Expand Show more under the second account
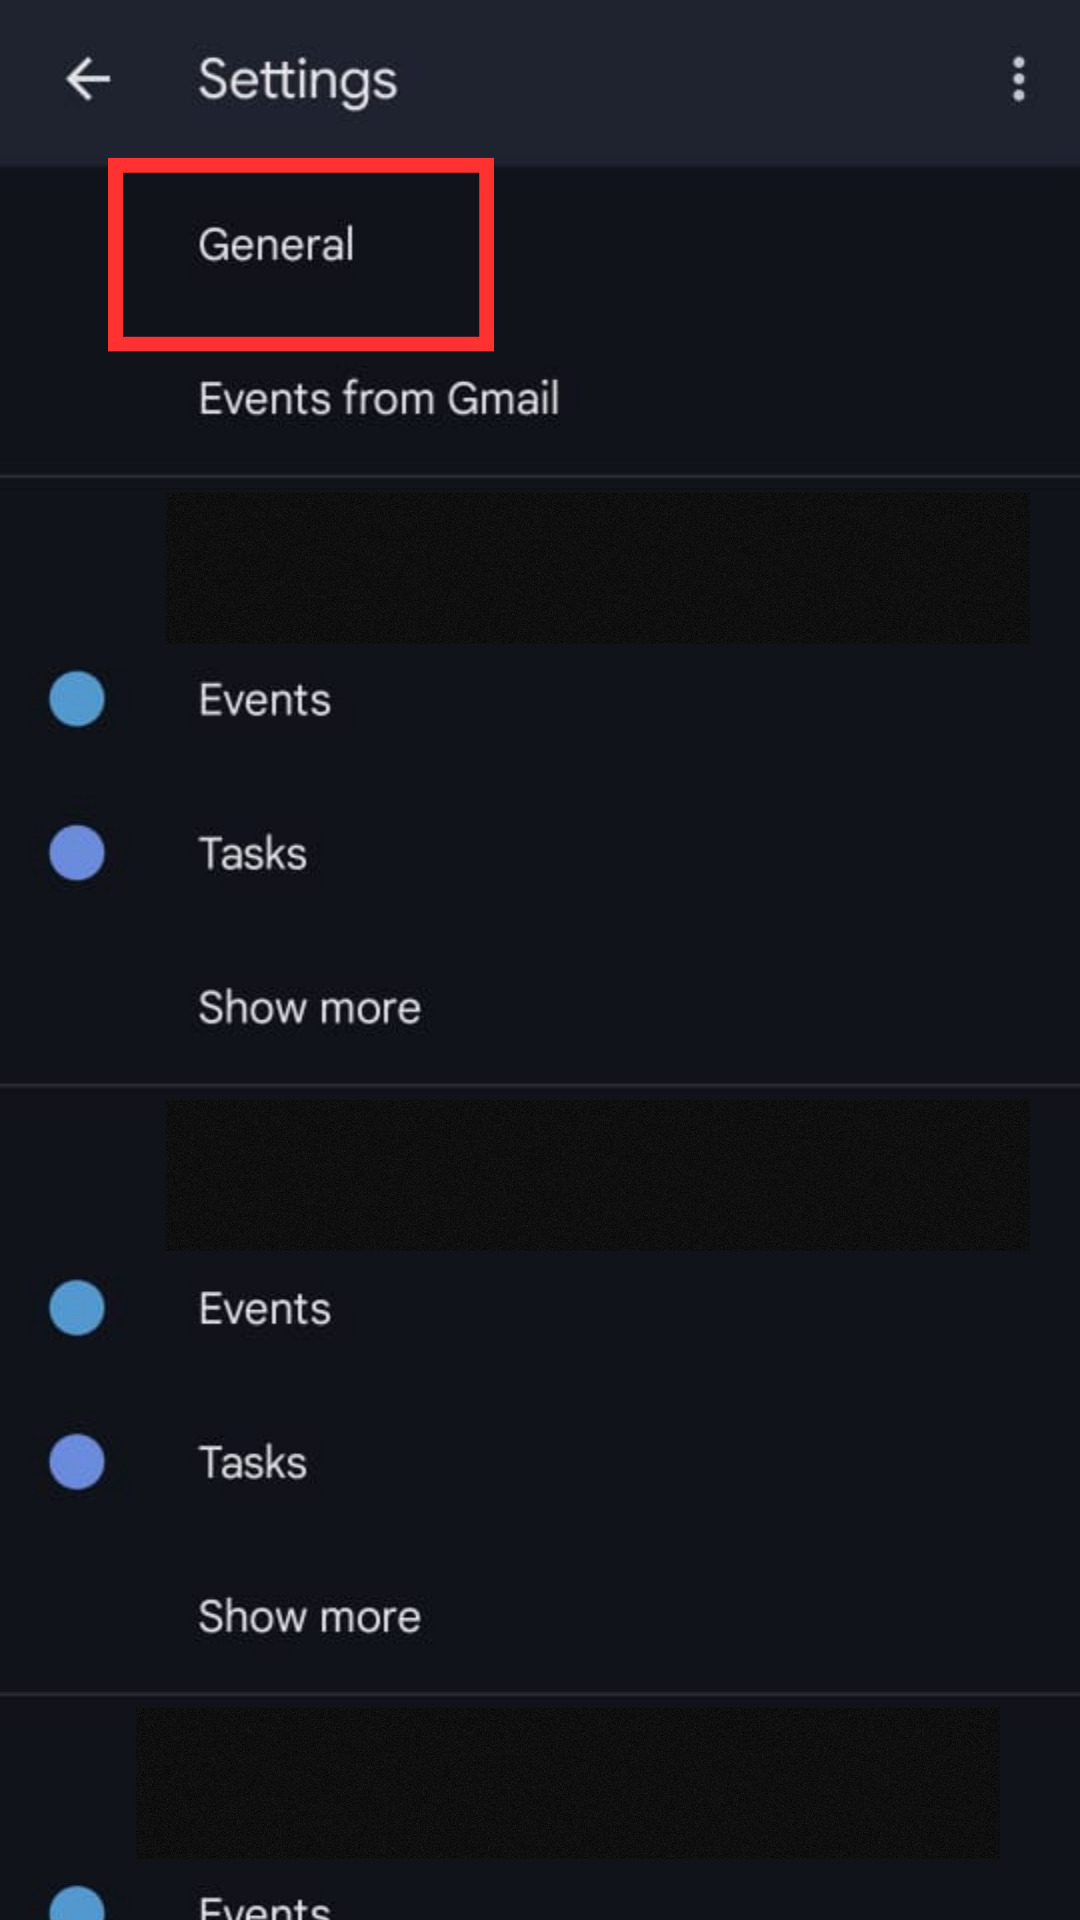This screenshot has width=1080, height=1920. 309,1617
